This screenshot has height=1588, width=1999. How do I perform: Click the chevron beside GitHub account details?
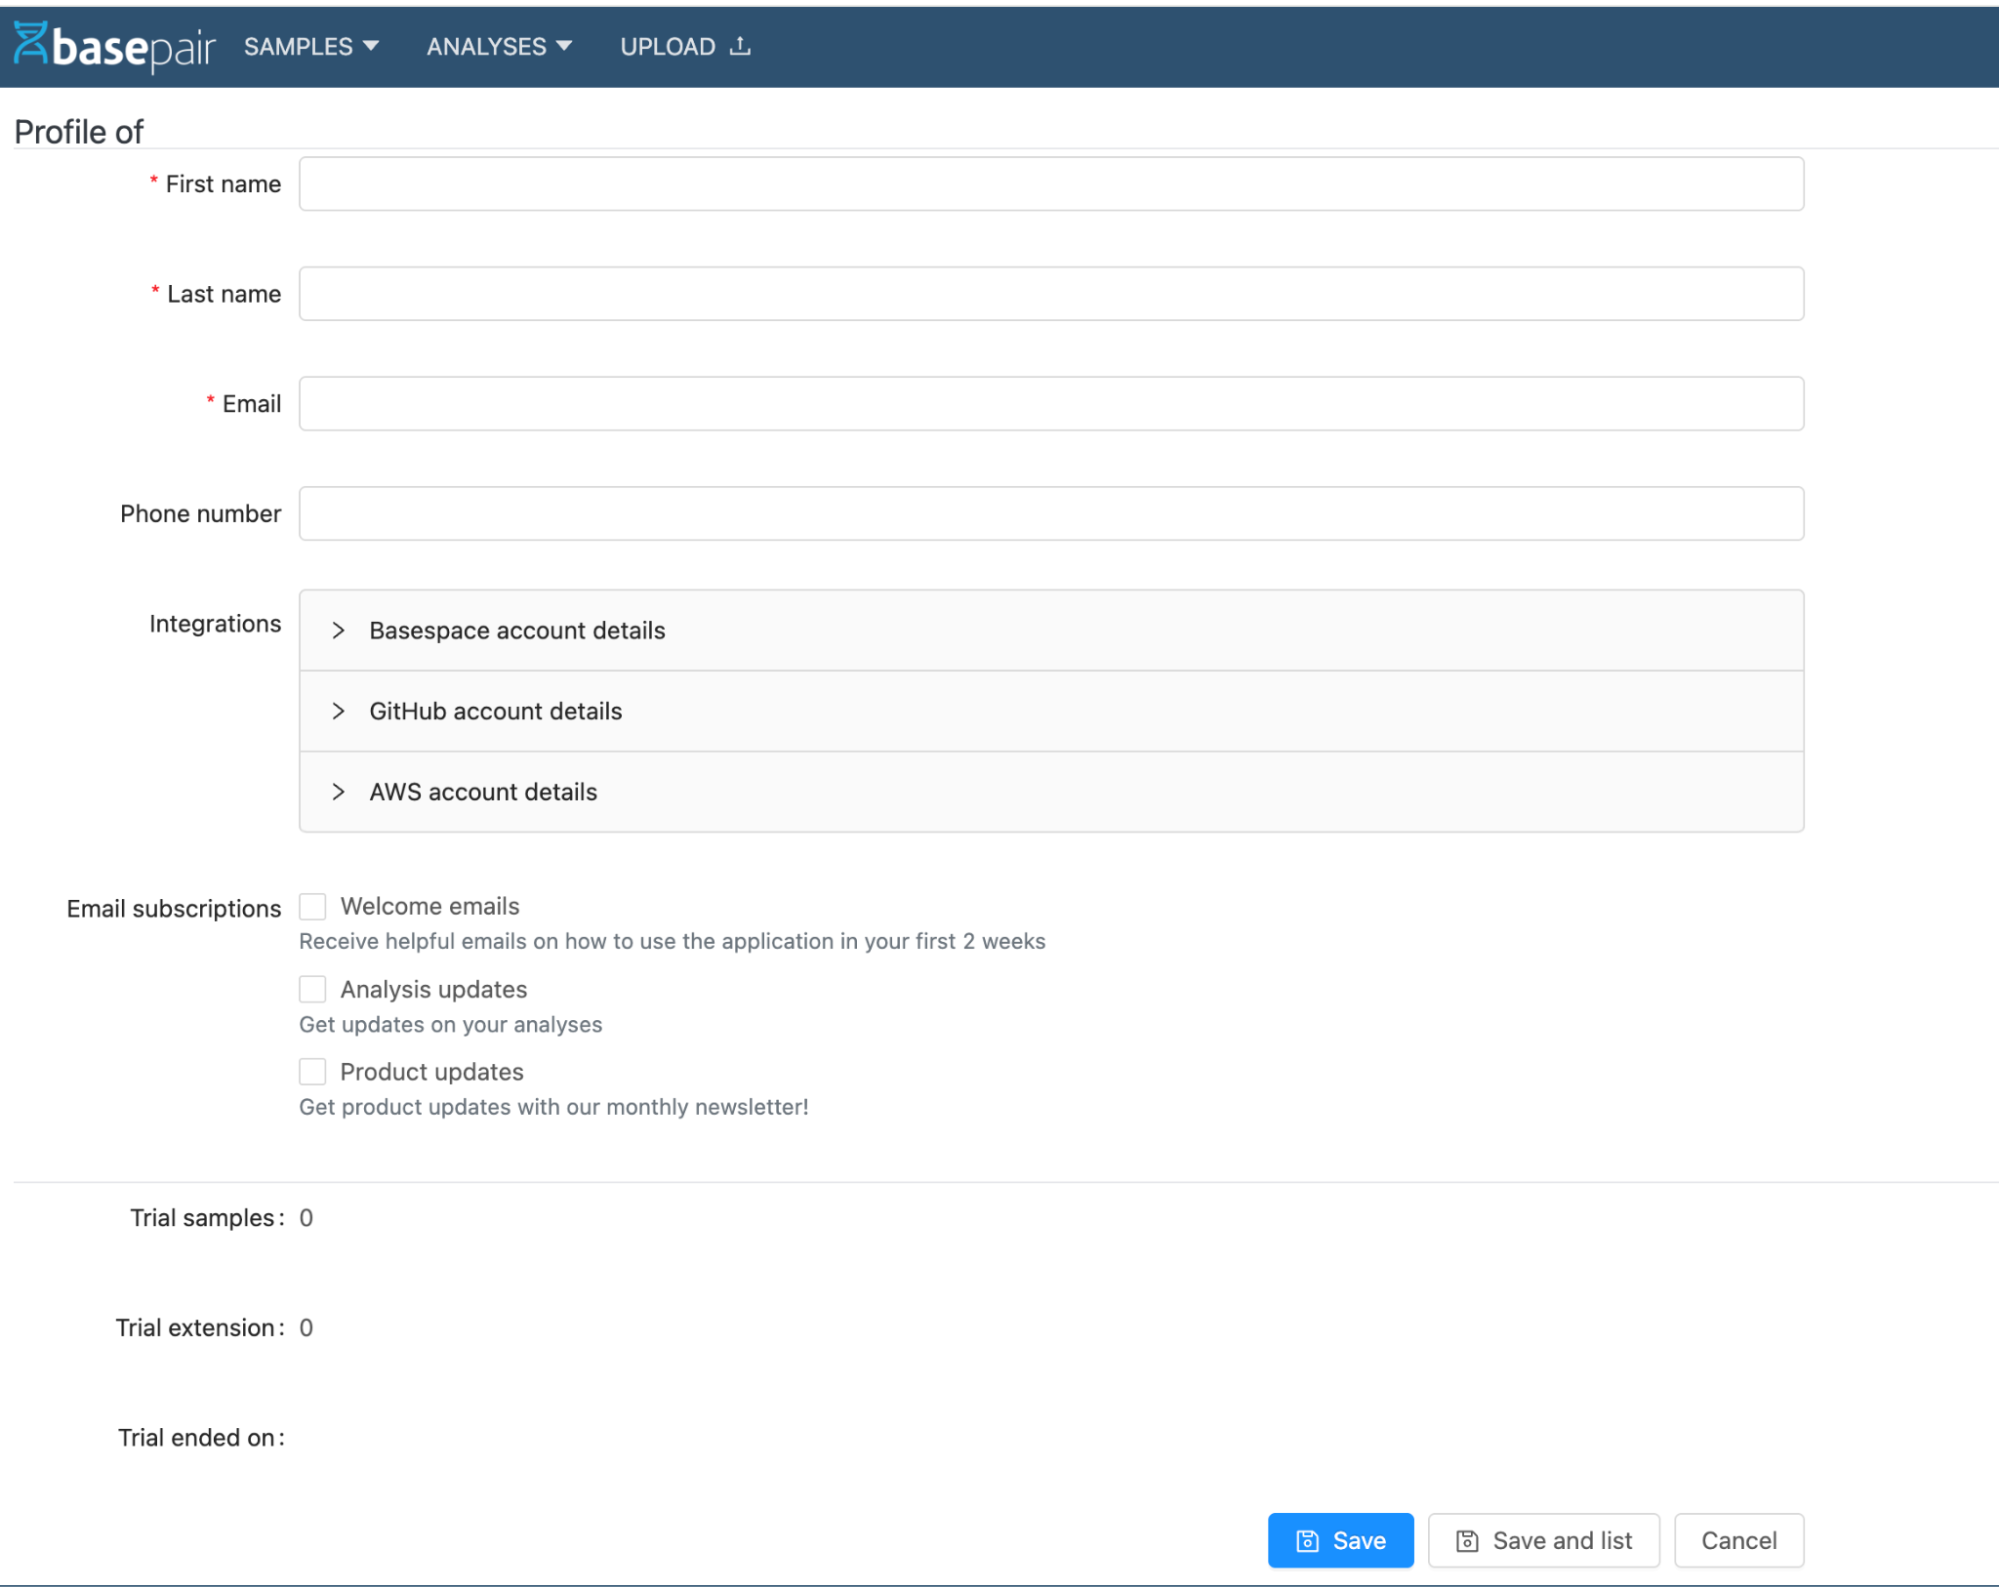point(338,711)
